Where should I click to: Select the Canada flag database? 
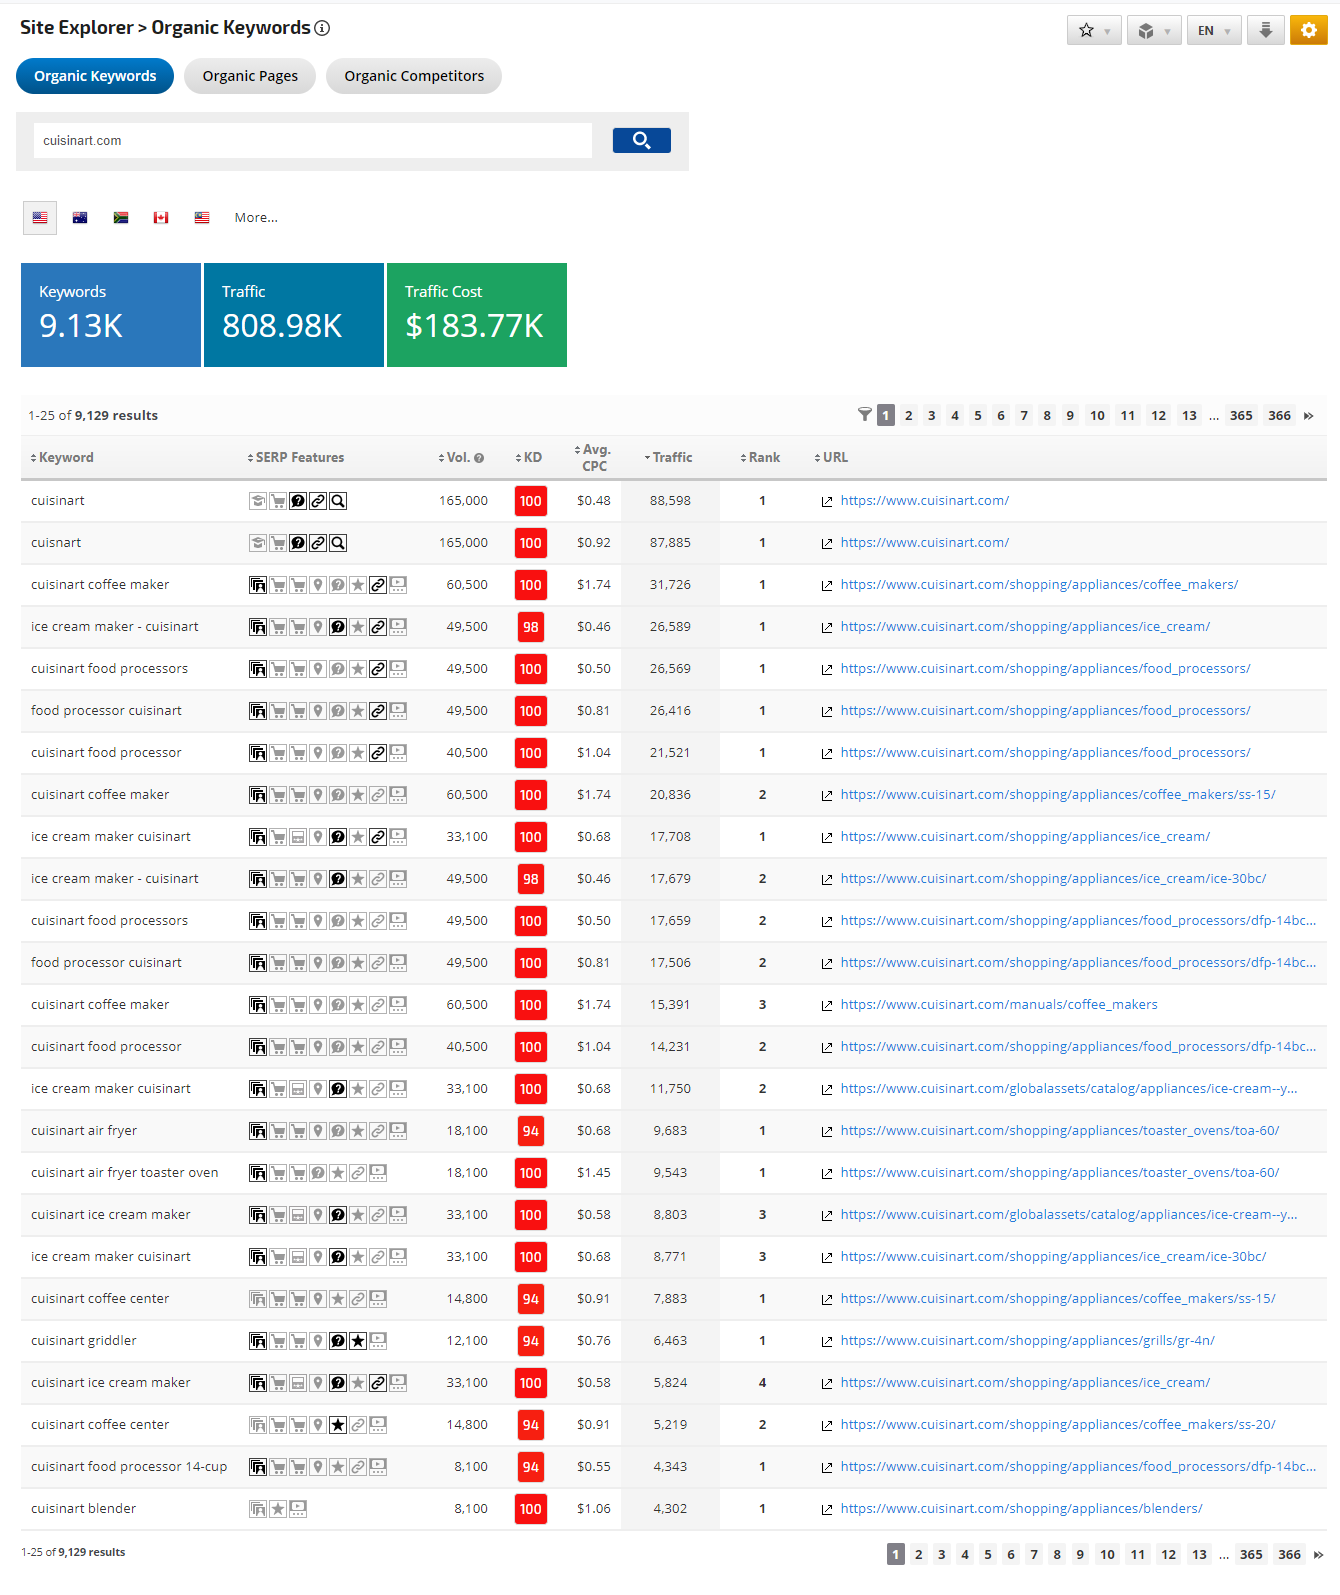point(161,218)
